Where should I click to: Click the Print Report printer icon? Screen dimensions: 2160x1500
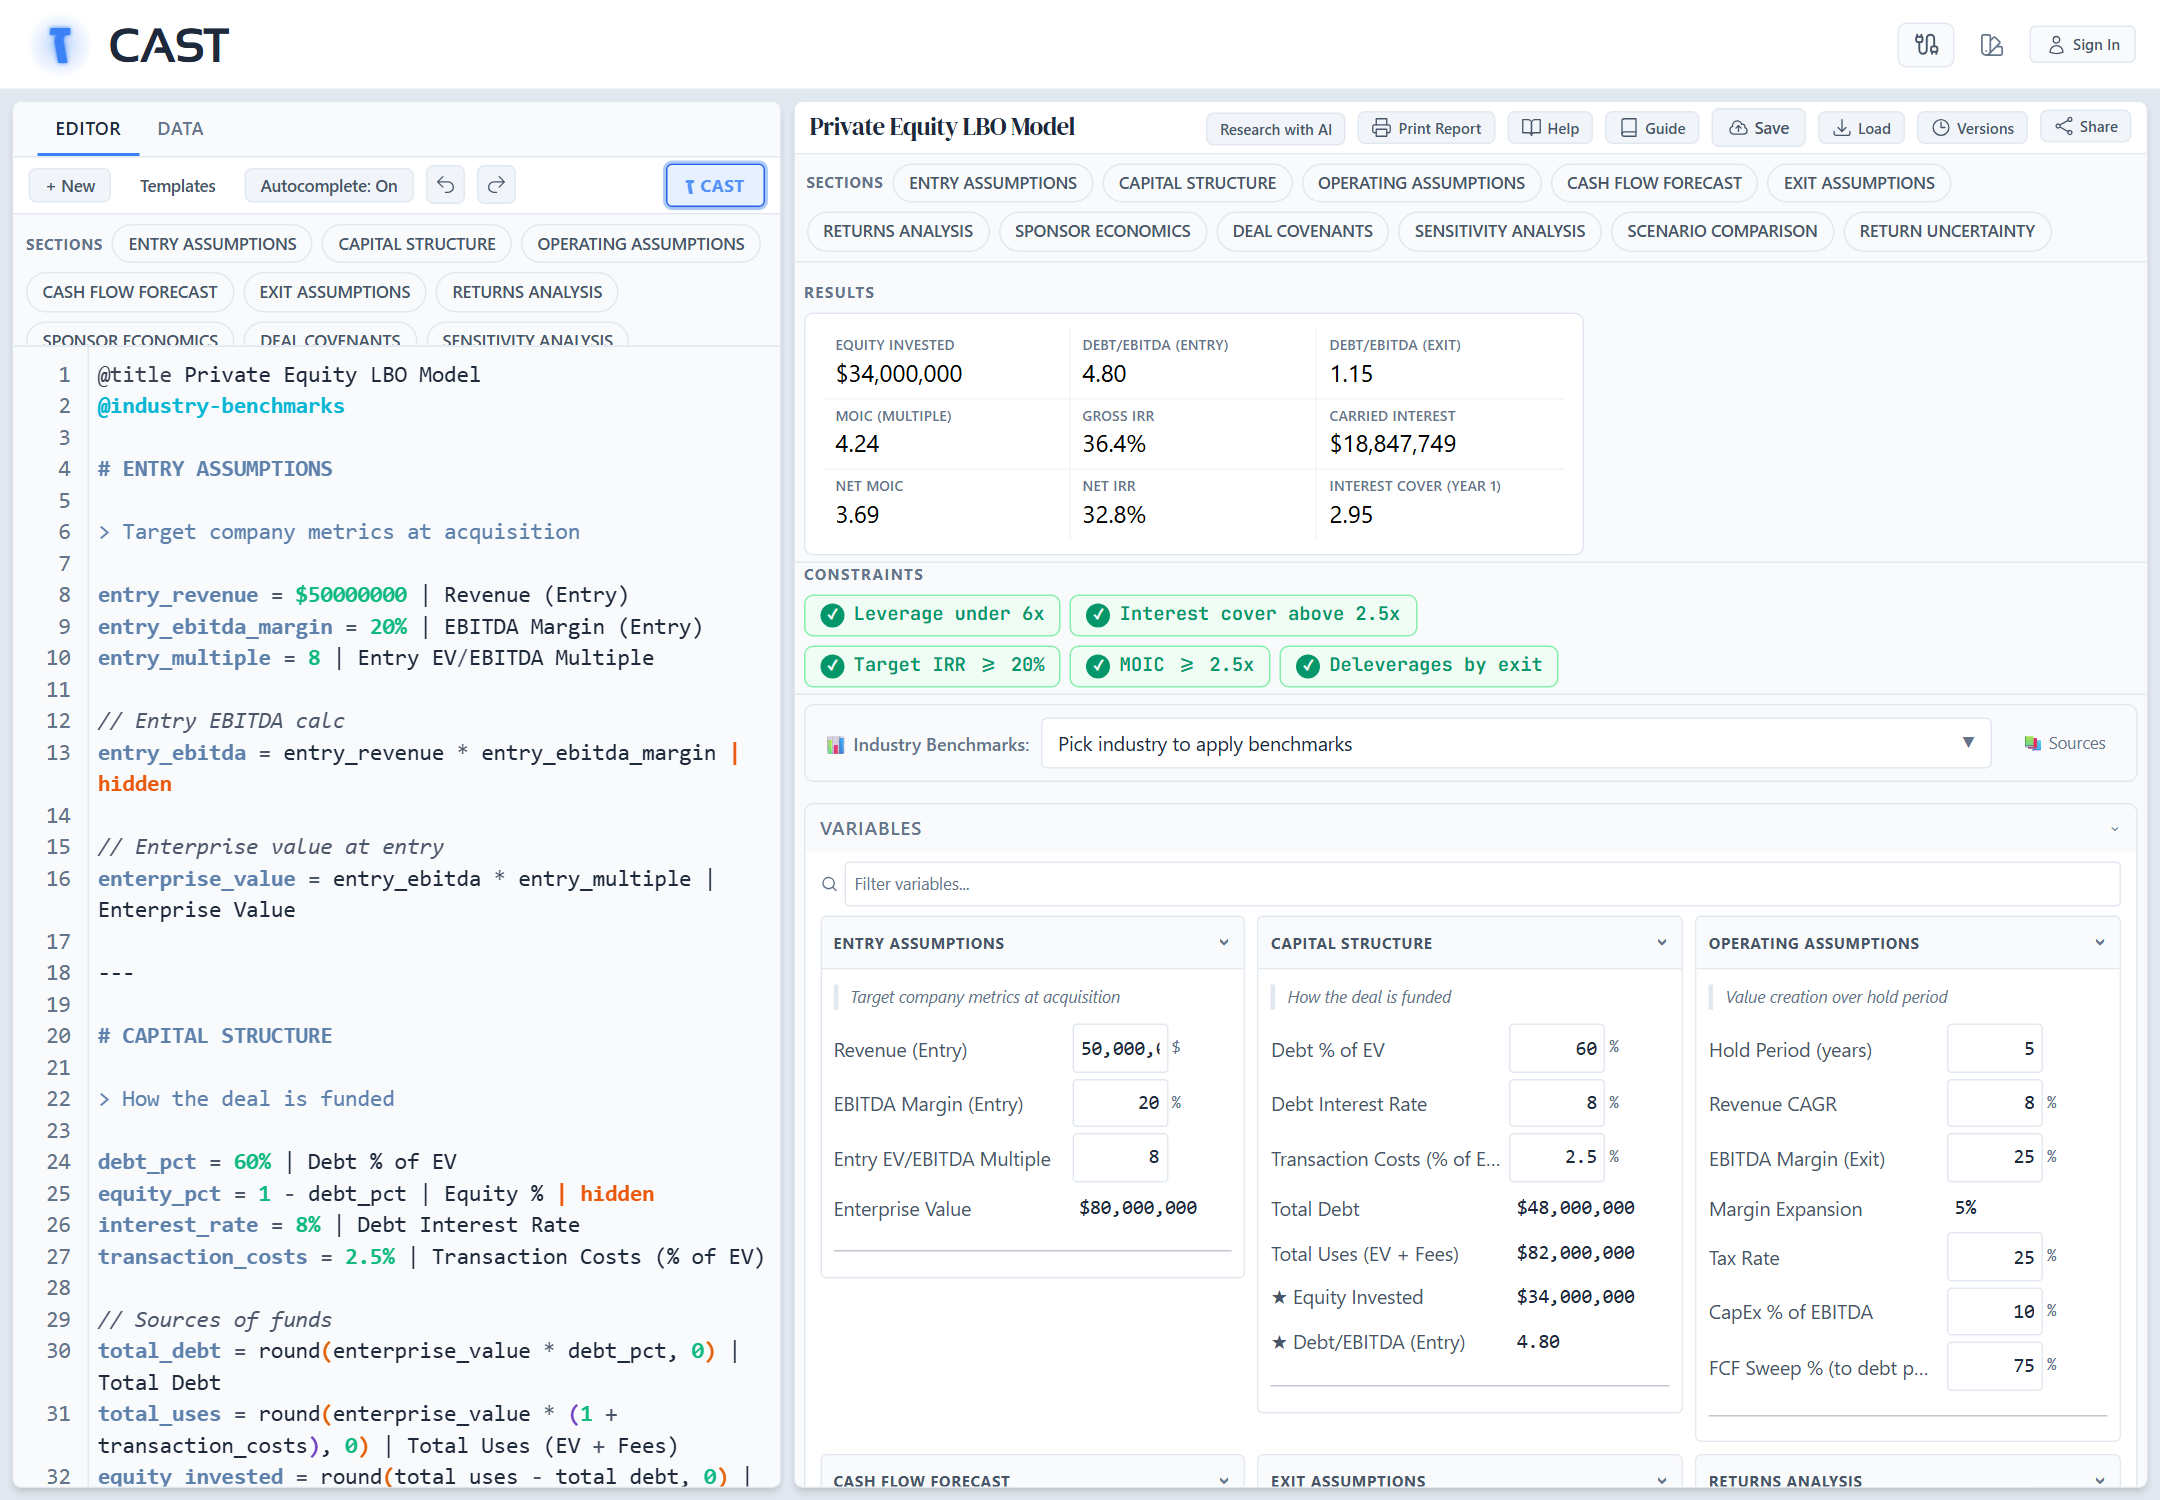pos(1381,128)
